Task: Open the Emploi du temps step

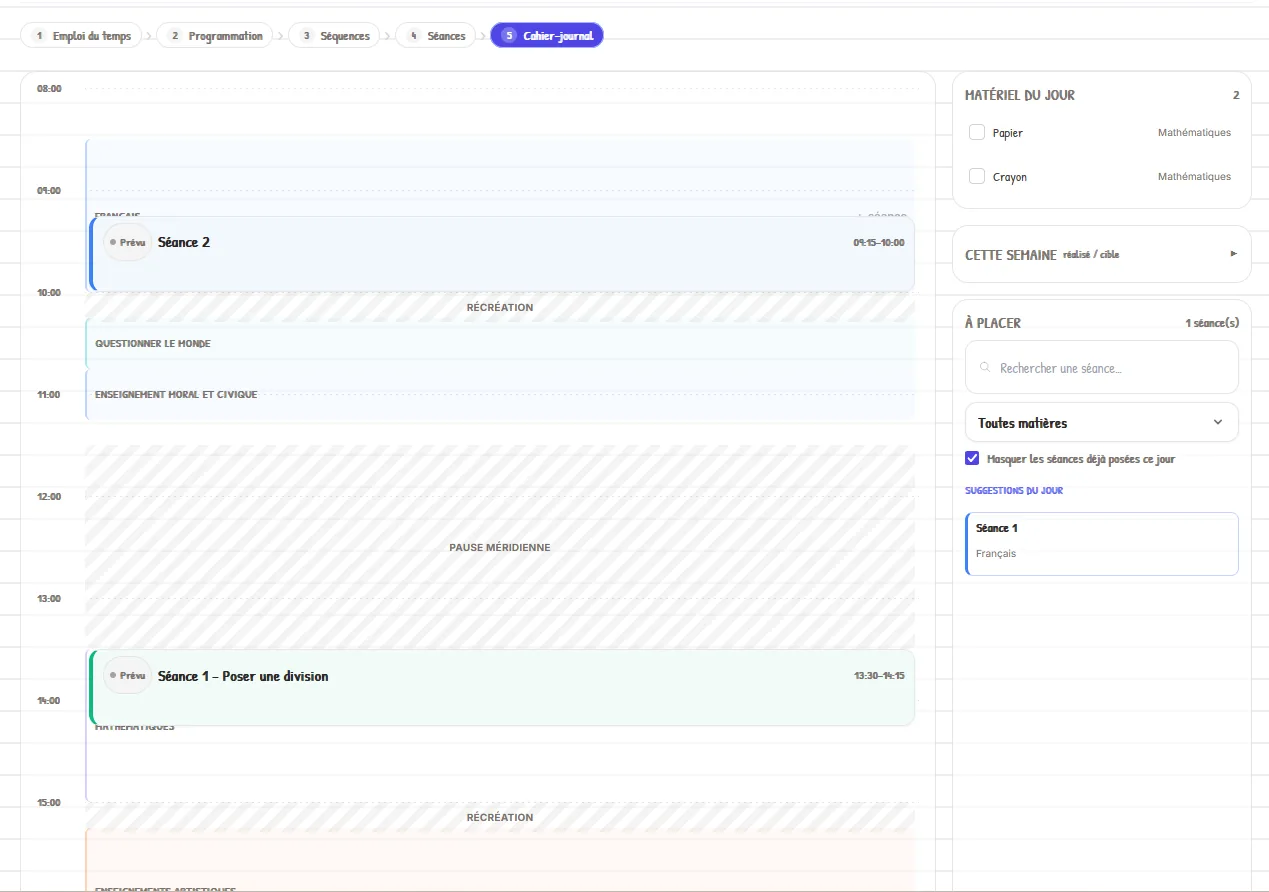Action: (82, 36)
